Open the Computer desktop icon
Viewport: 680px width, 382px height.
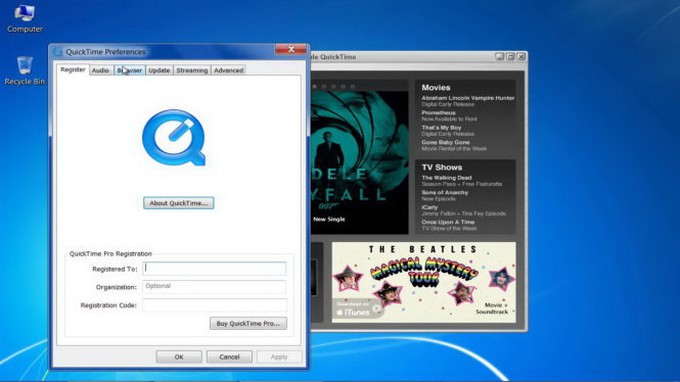pyautogui.click(x=24, y=18)
